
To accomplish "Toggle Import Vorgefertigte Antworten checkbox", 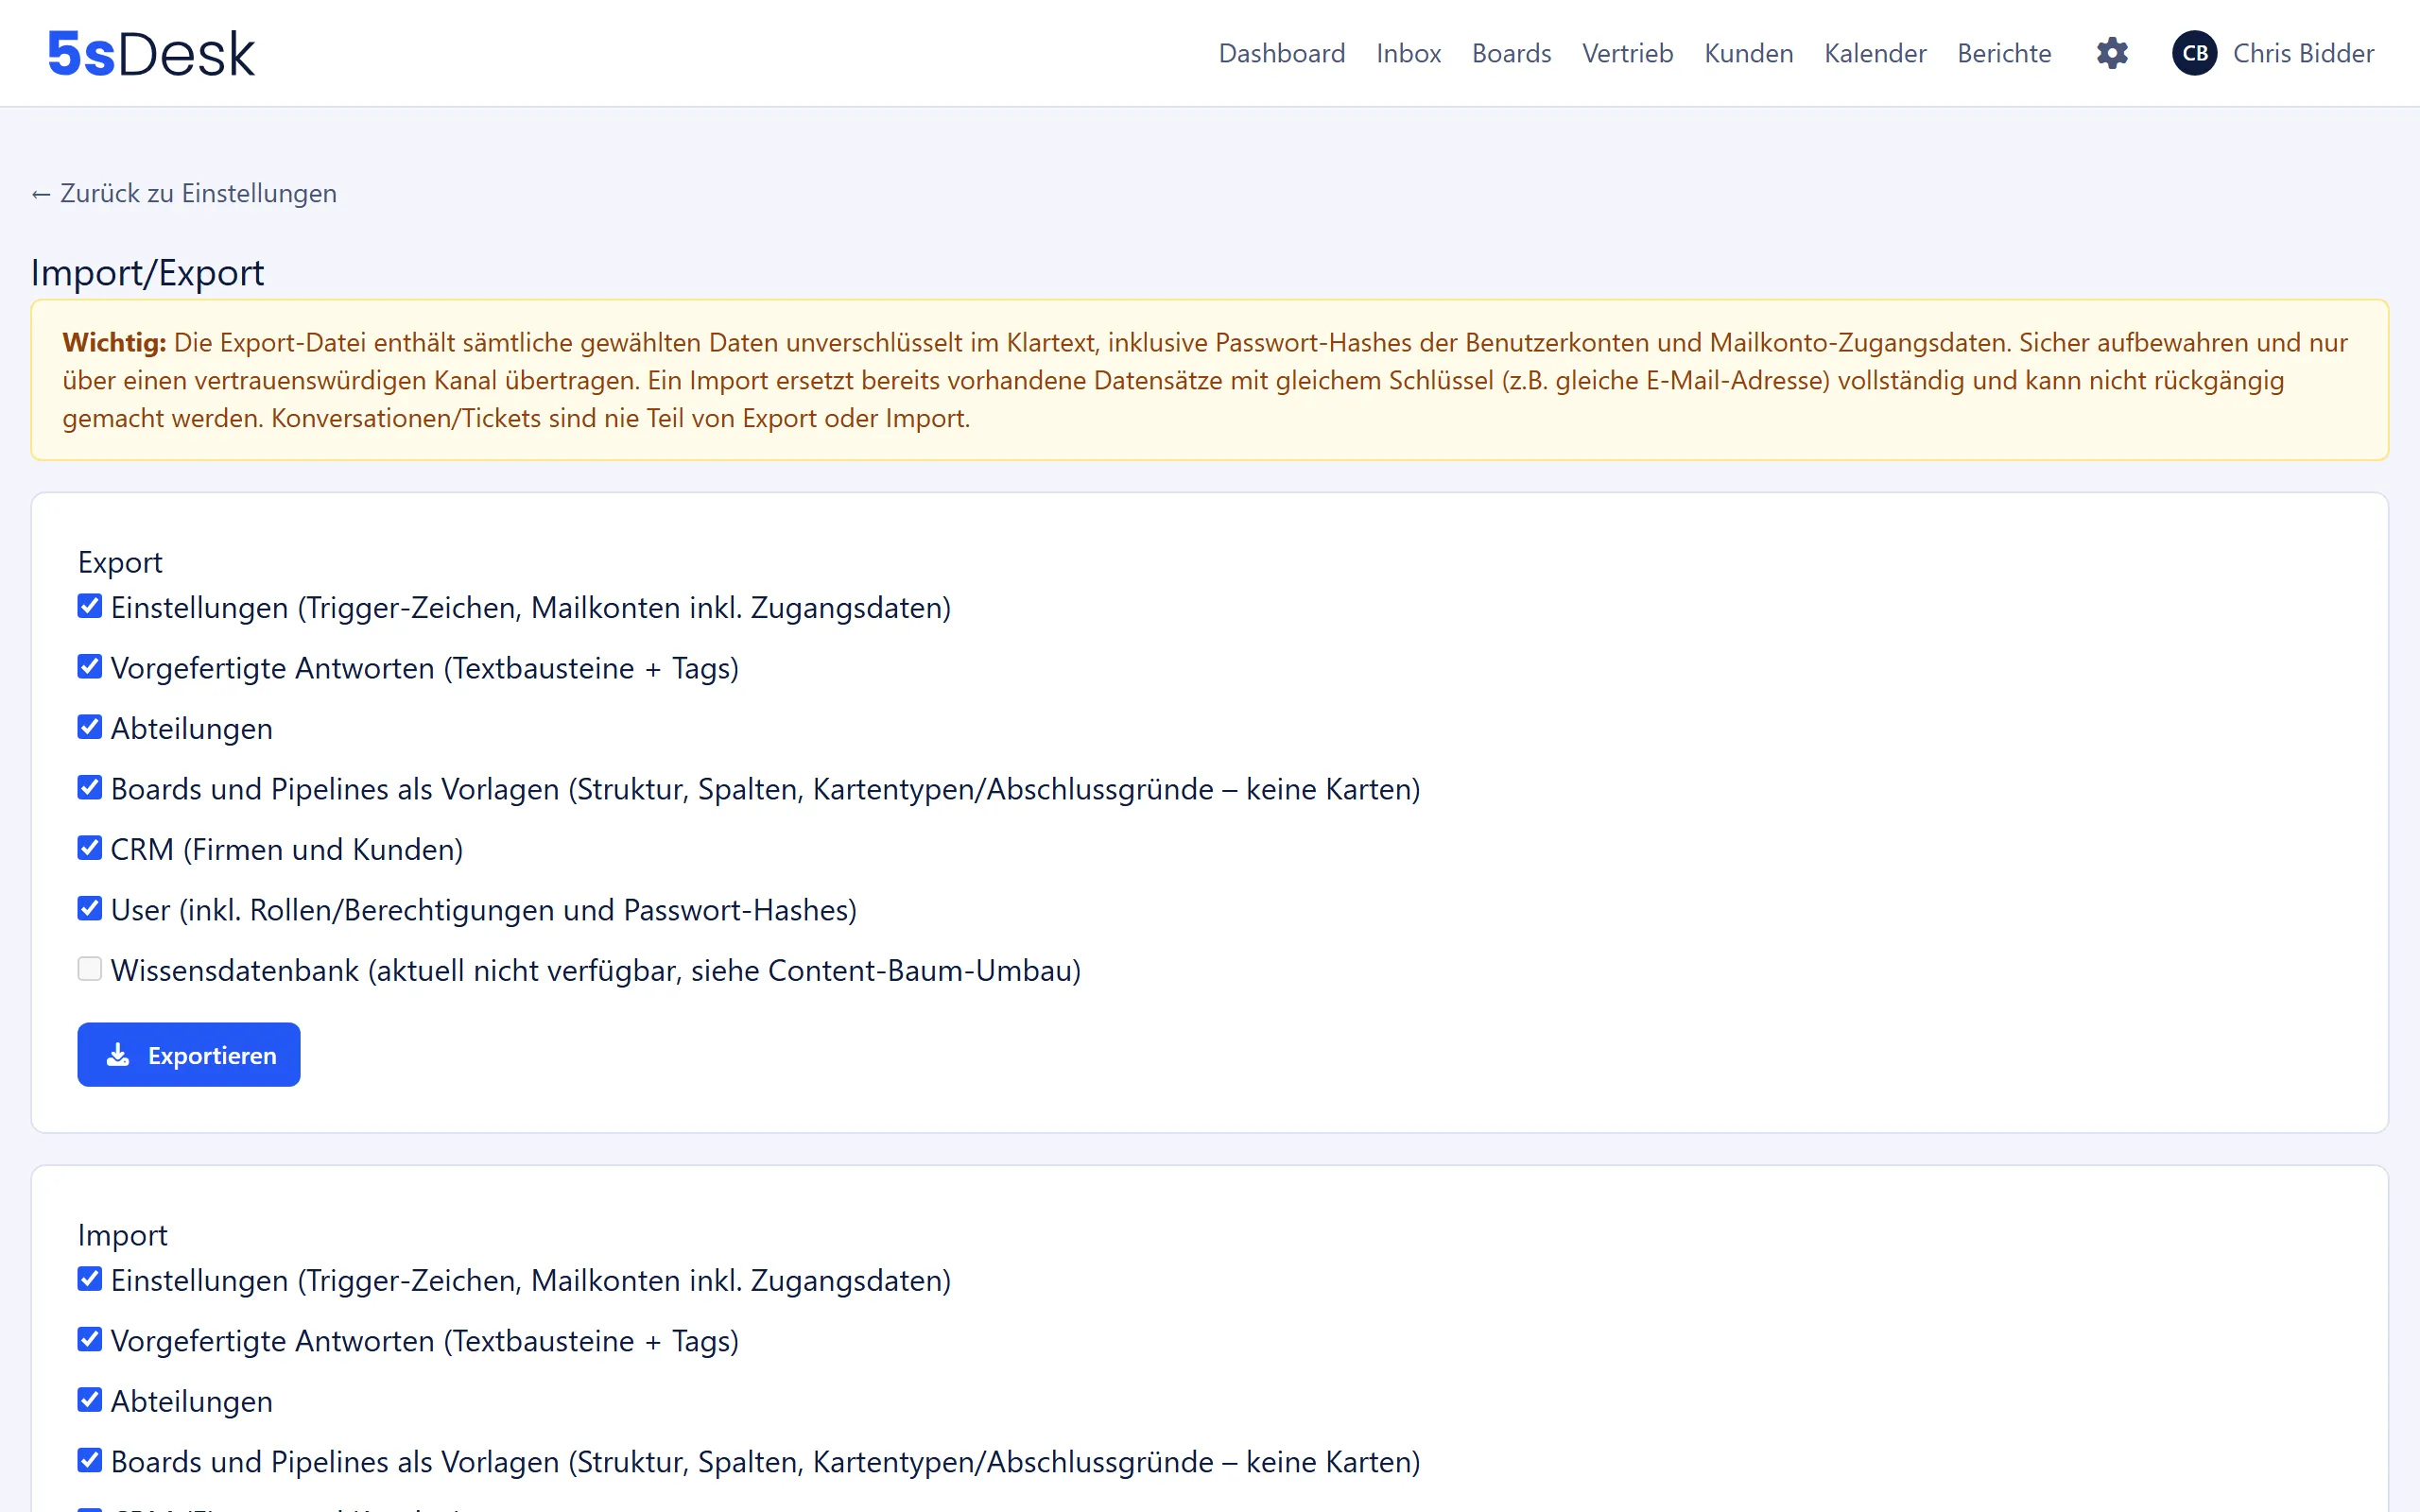I will point(90,1340).
